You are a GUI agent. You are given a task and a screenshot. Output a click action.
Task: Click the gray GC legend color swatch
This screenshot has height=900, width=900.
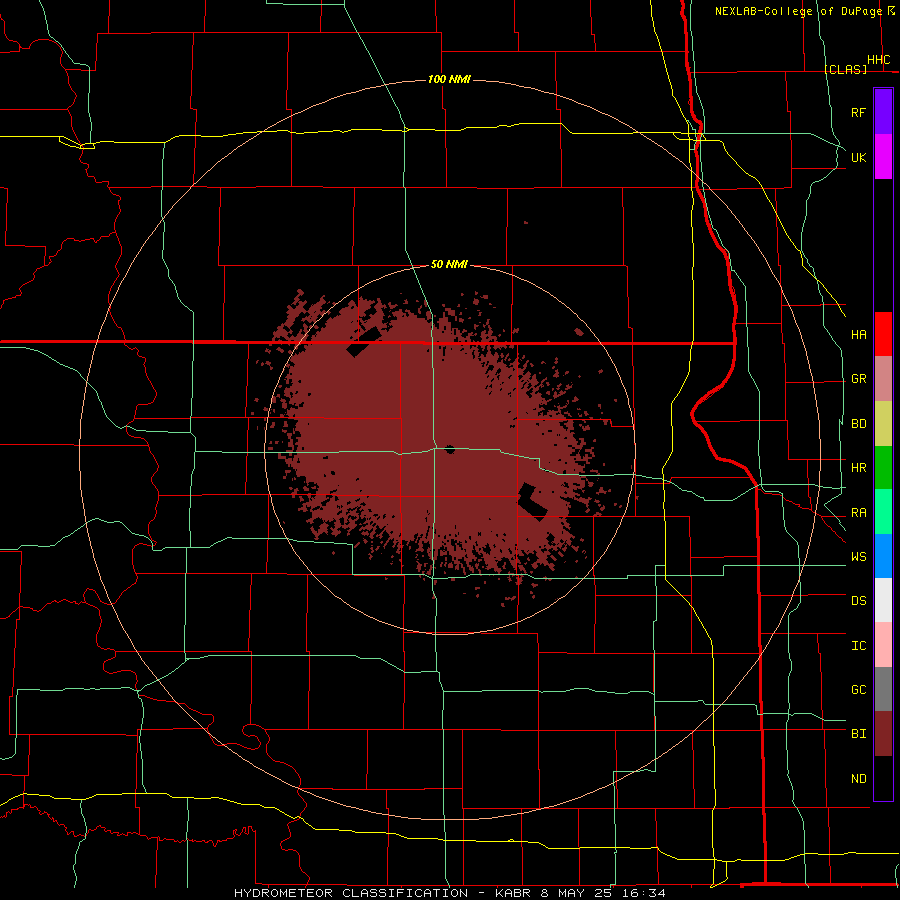883,689
